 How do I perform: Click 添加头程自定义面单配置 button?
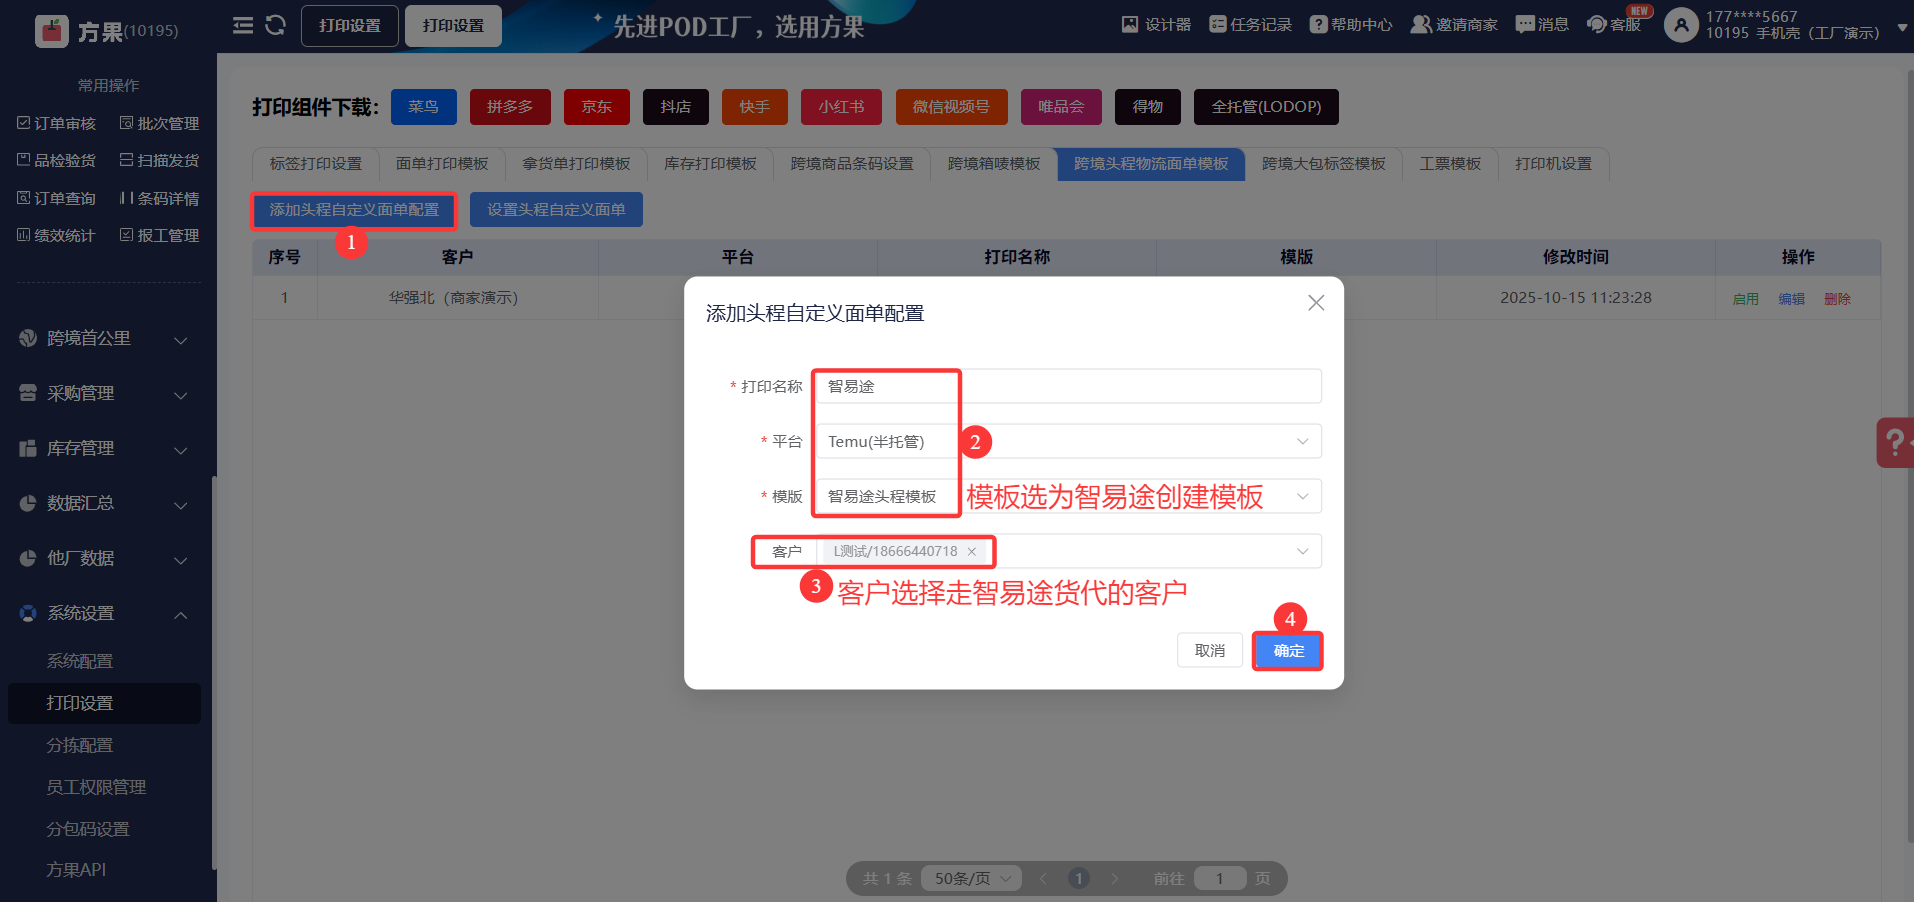(354, 210)
